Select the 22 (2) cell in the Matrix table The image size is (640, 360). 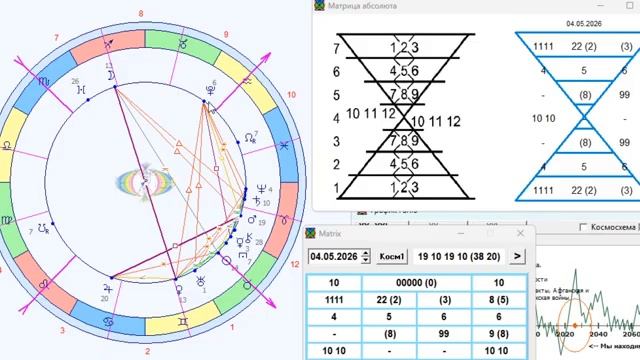point(389,300)
